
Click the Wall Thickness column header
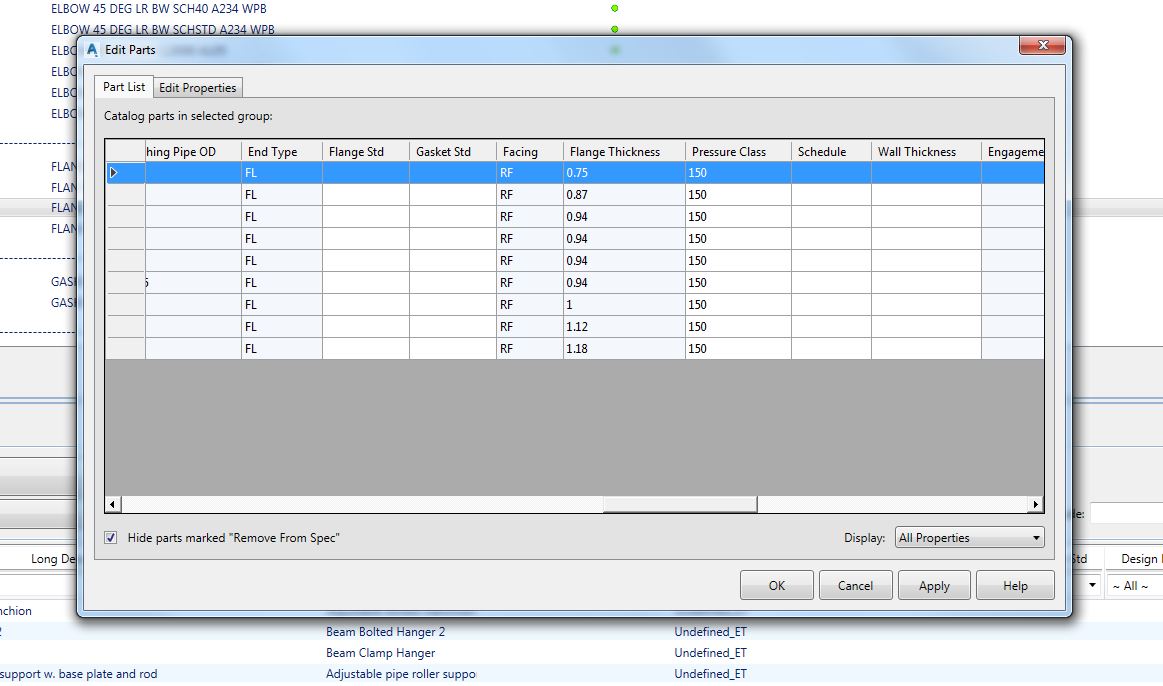(926, 151)
